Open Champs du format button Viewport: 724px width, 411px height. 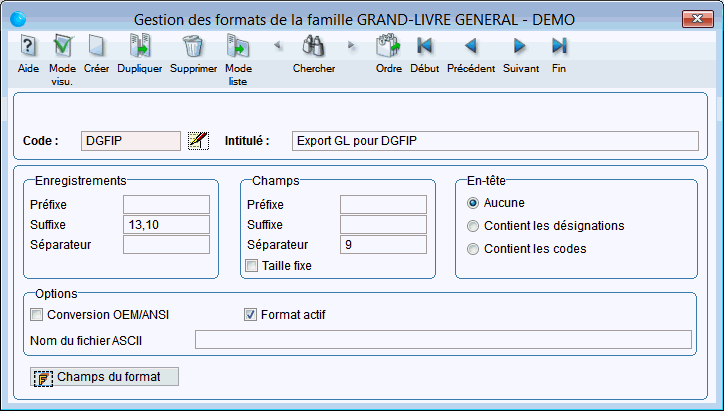coord(105,377)
